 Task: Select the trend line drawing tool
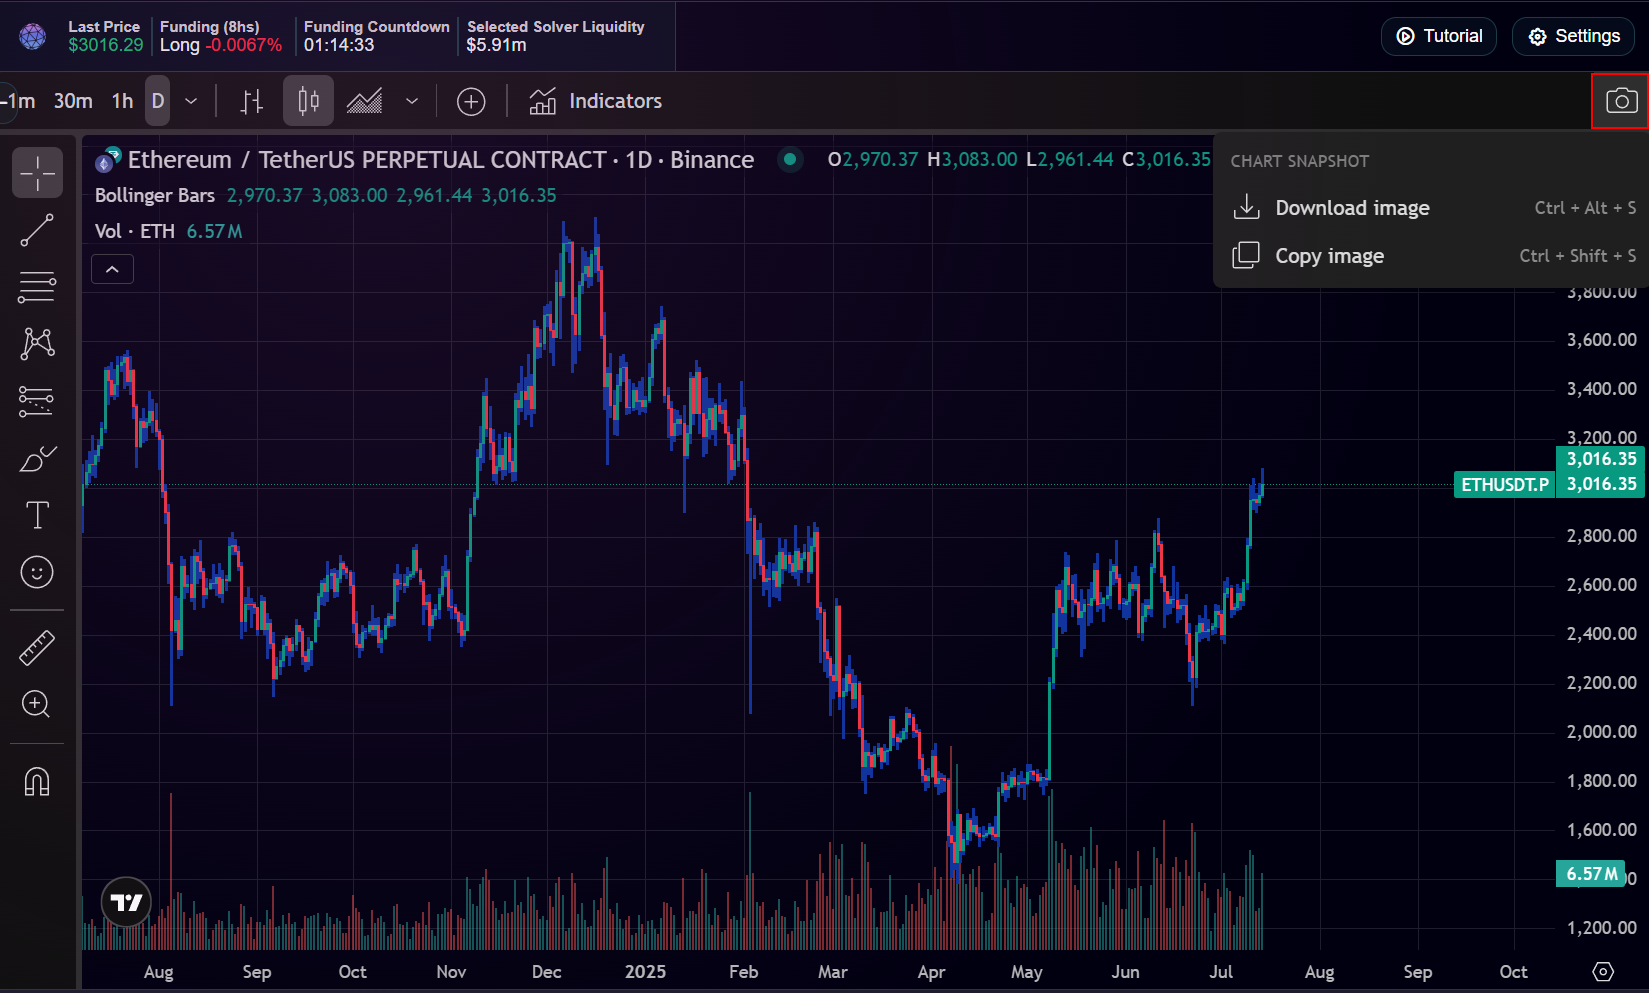coord(37,231)
